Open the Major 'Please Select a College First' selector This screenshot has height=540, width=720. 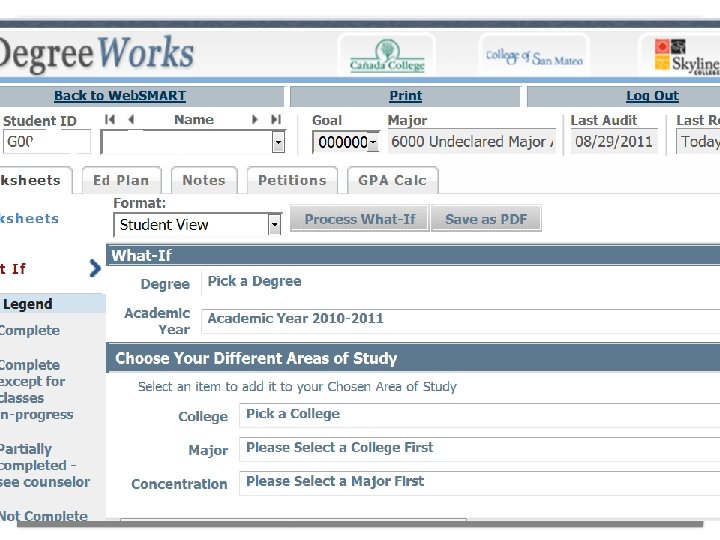click(479, 449)
